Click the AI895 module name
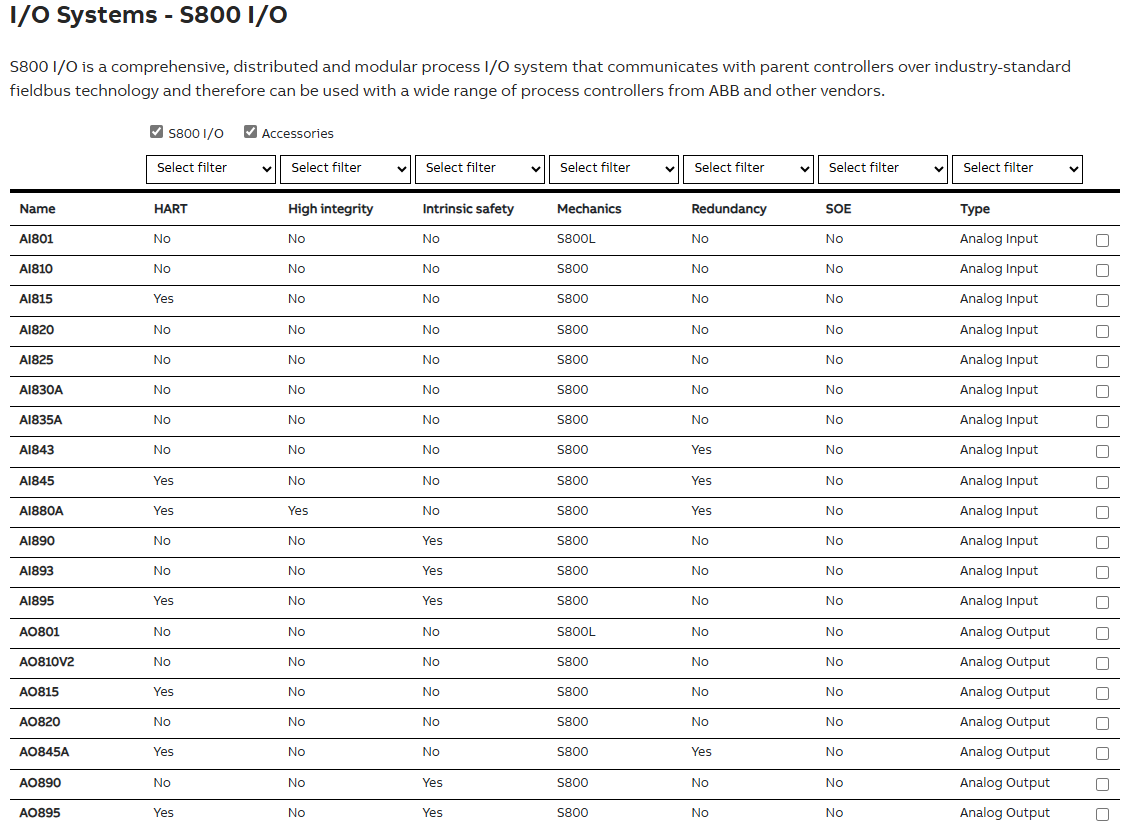1145x829 pixels. coord(37,600)
